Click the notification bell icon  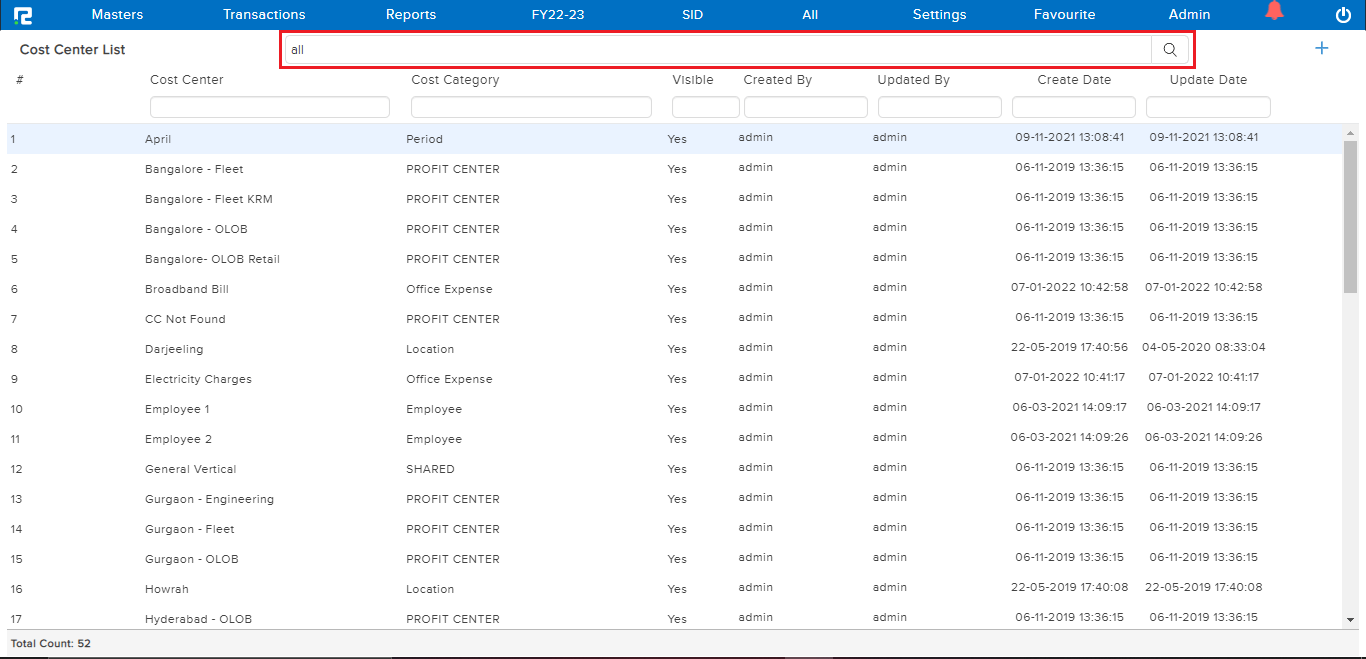[x=1274, y=11]
